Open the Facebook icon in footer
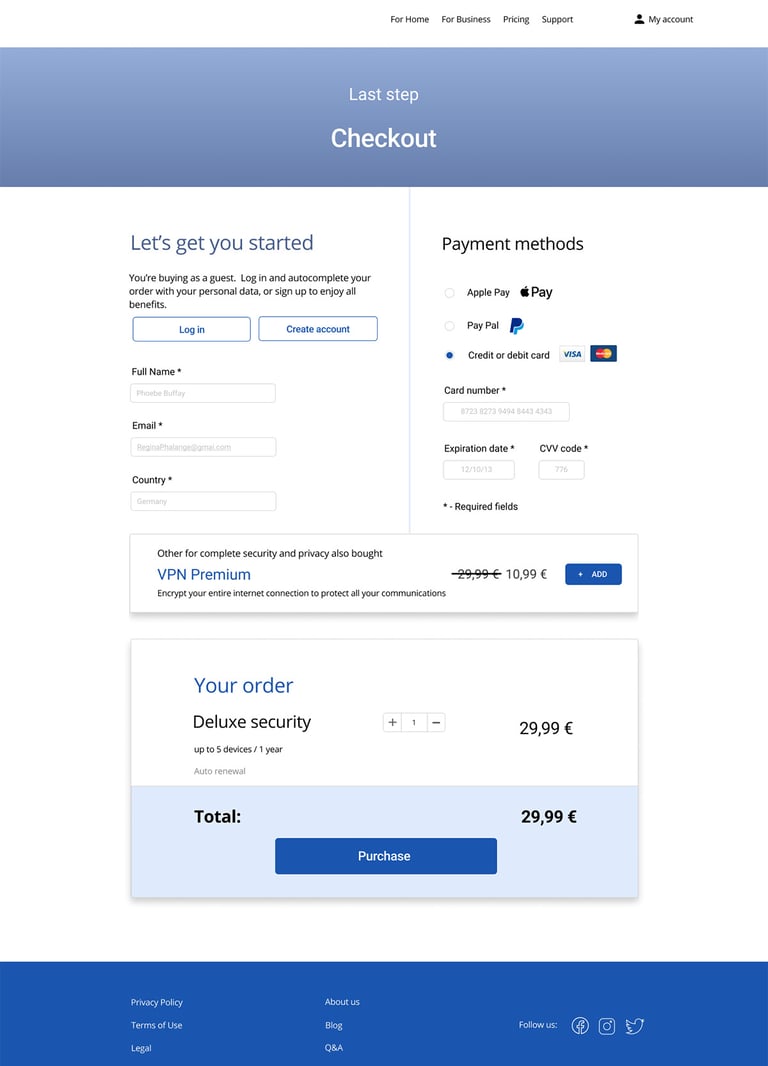Image resolution: width=768 pixels, height=1066 pixels. click(580, 1025)
